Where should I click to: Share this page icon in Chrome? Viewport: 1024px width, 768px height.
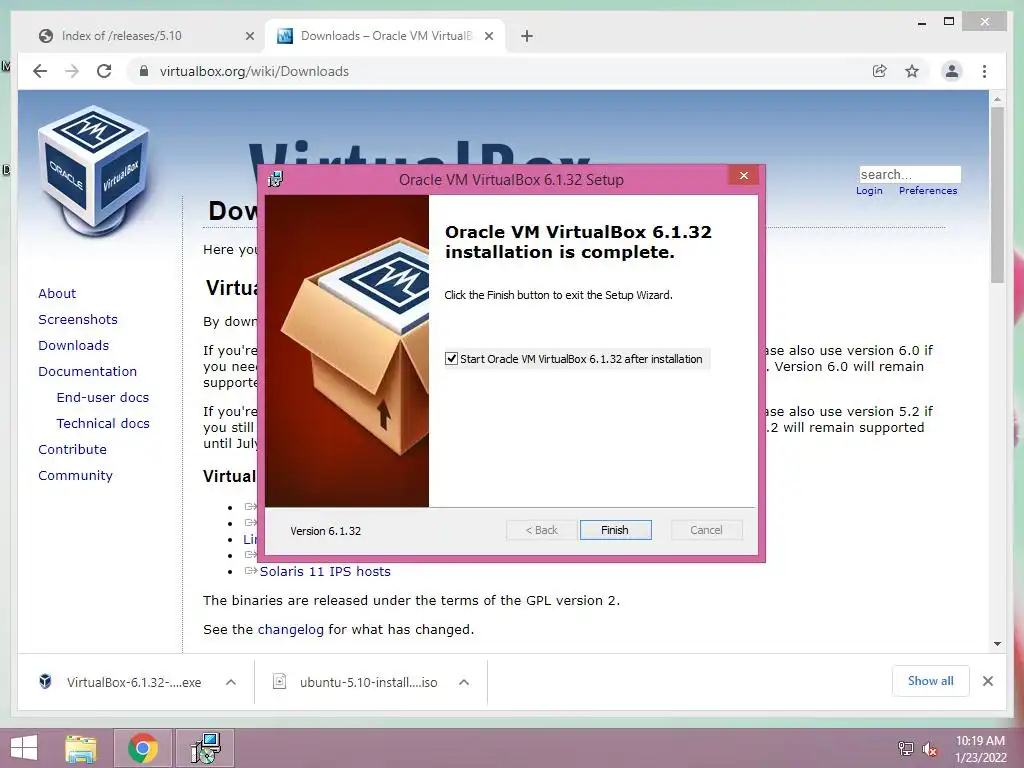[x=880, y=71]
